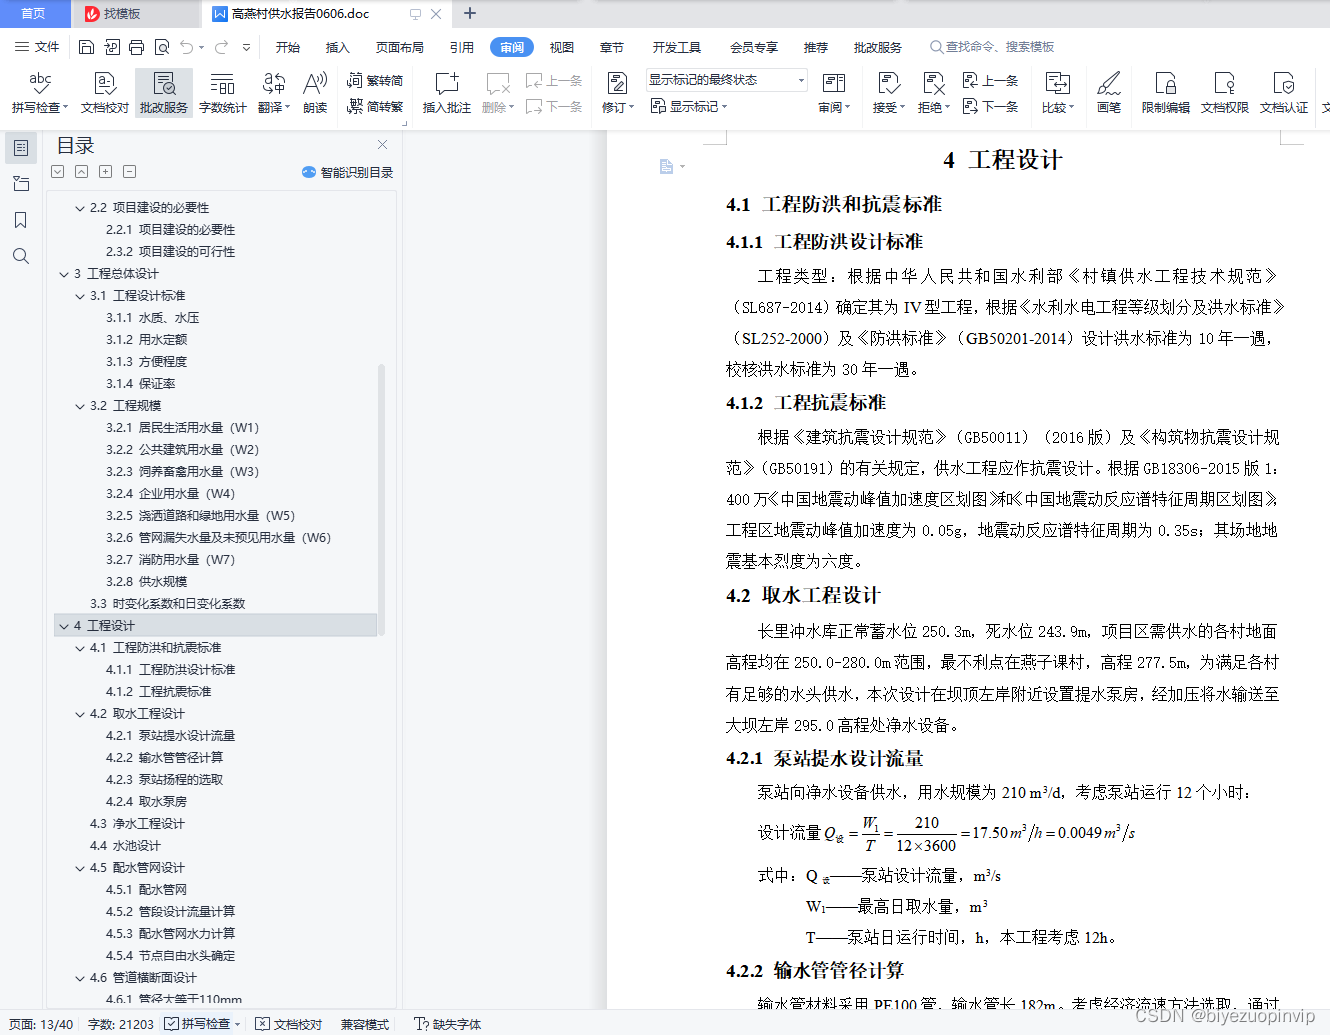Open 限制编辑 restrict editing

[1166, 93]
